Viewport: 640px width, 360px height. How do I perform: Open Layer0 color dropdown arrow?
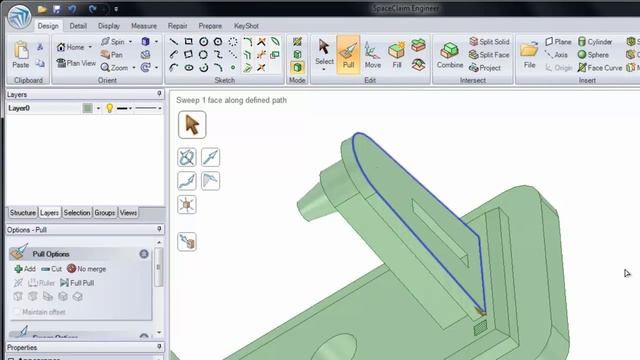click(x=98, y=108)
